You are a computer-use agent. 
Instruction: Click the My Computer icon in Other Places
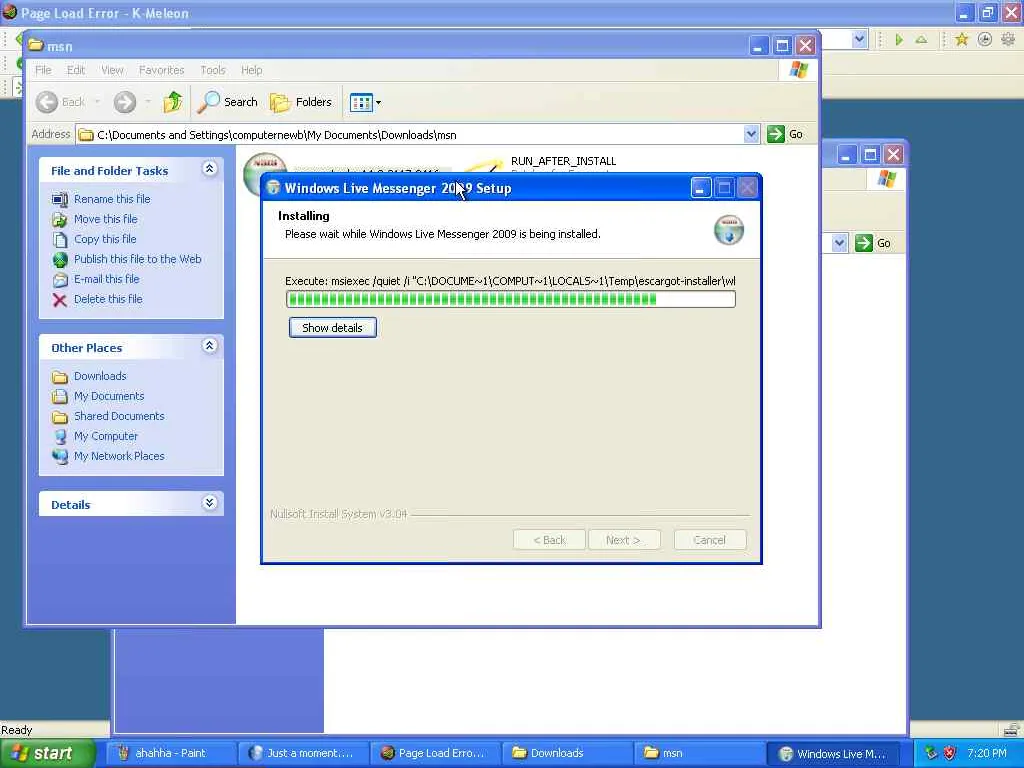60,436
